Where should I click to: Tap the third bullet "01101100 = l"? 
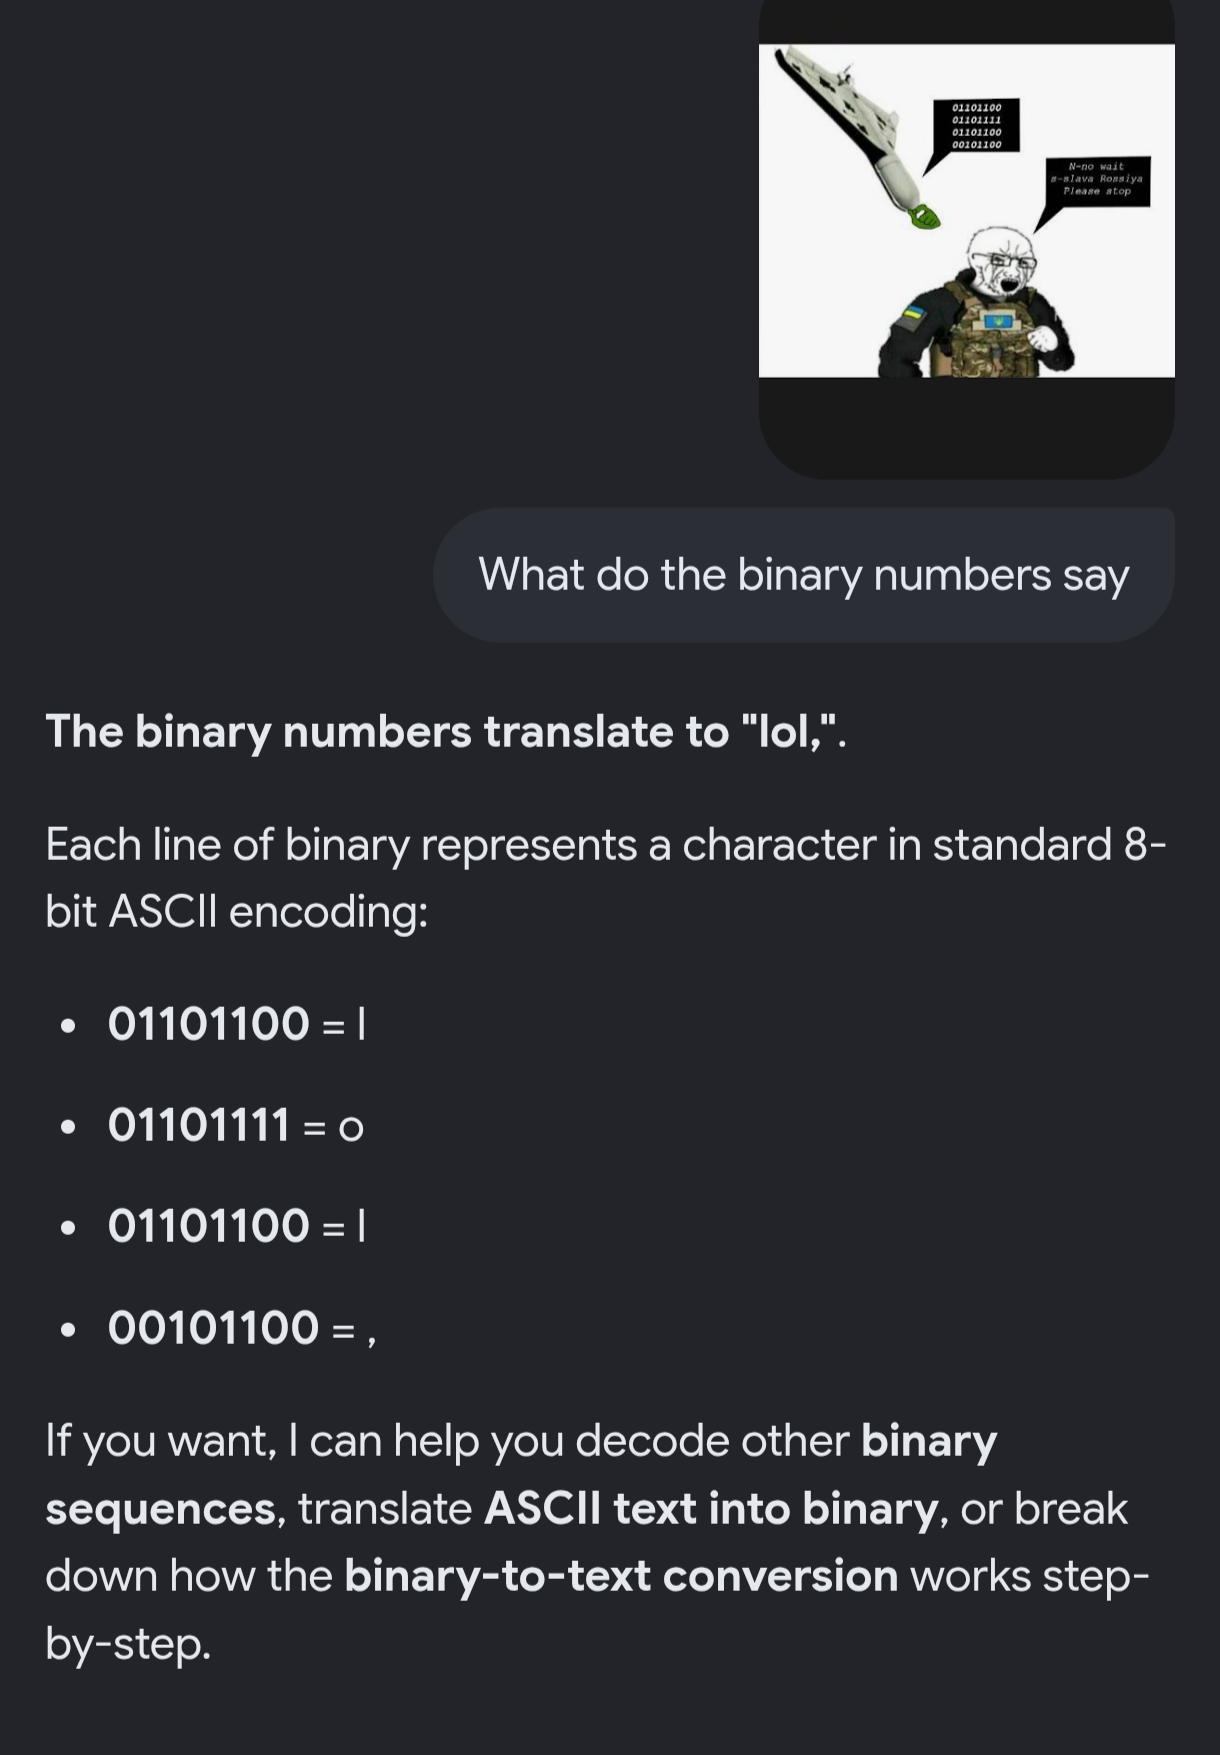pos(237,1226)
